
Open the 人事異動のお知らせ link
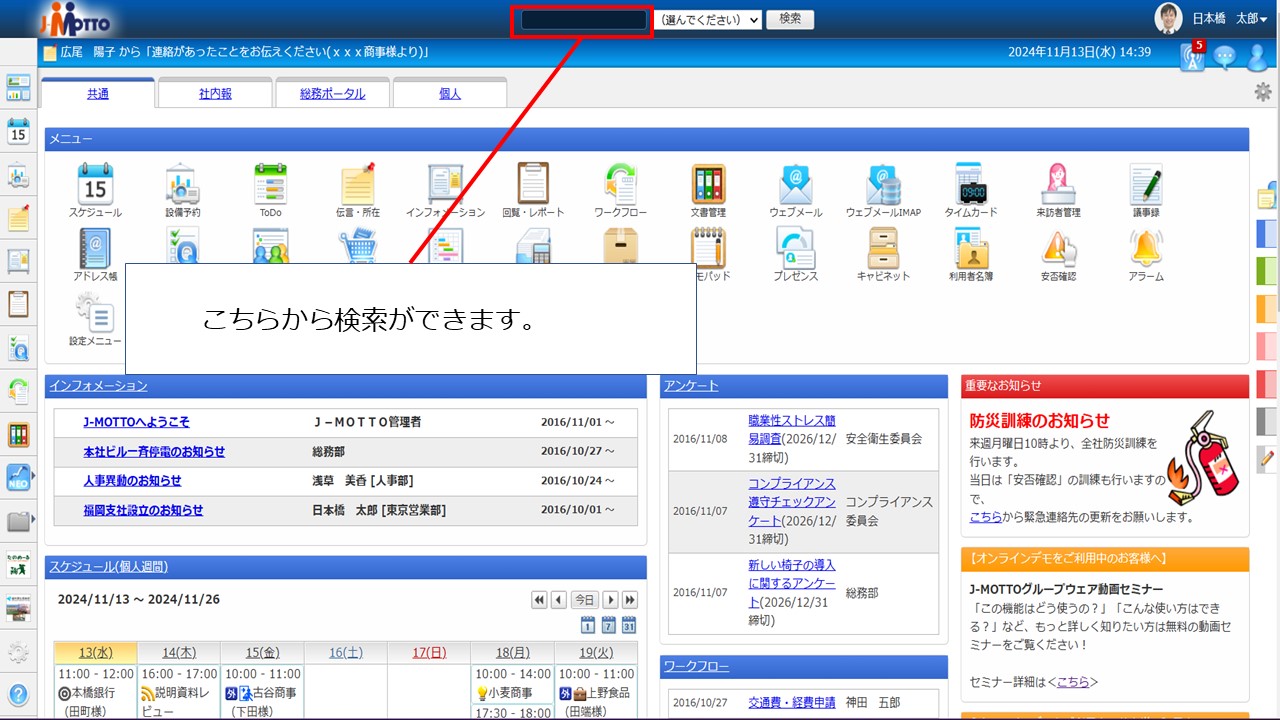132,481
